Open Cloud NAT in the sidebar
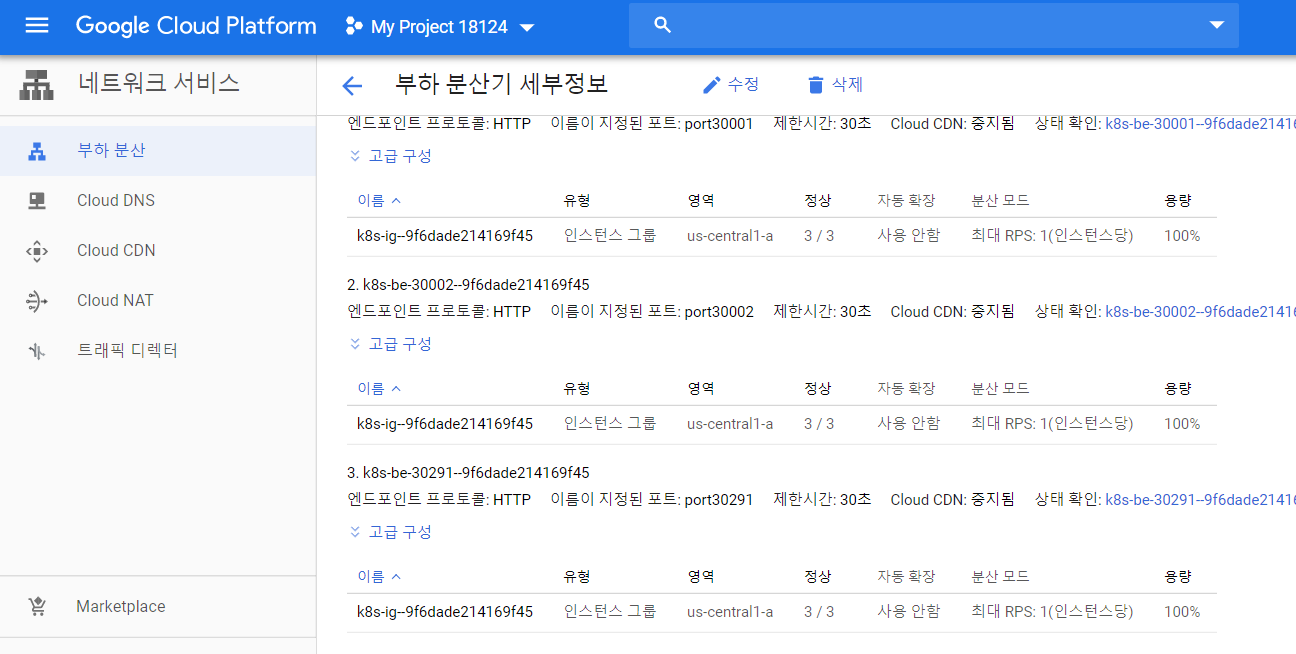1296x654 pixels. click(x=158, y=301)
